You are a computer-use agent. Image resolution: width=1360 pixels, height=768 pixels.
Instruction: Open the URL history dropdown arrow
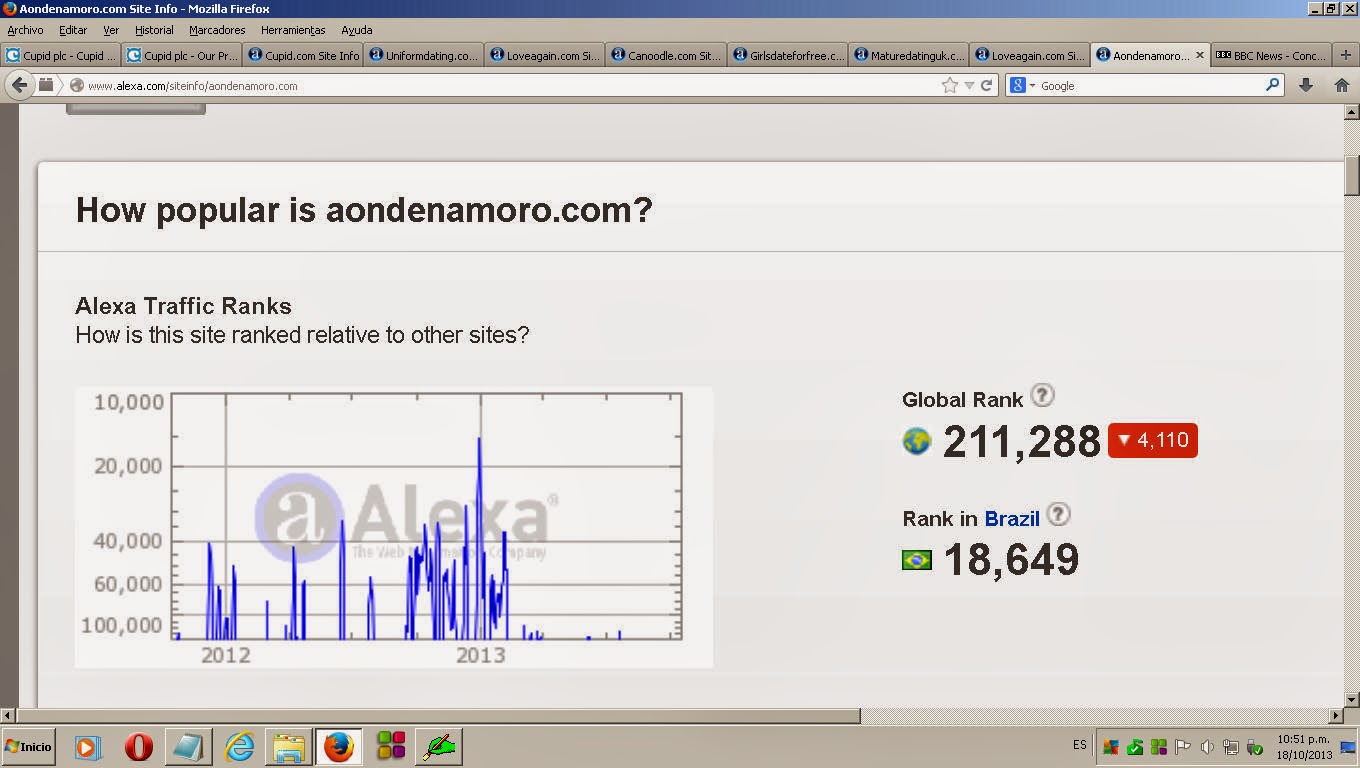click(969, 86)
